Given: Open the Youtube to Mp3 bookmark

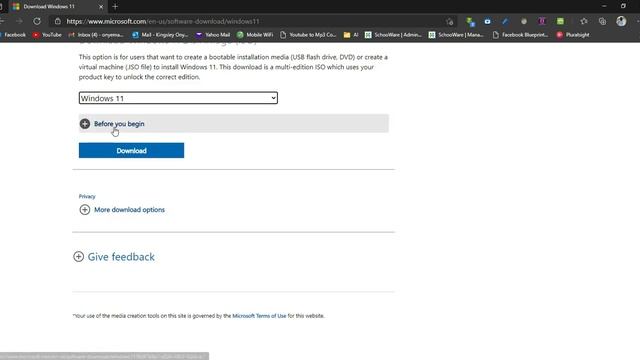Looking at the screenshot, I should point(308,35).
